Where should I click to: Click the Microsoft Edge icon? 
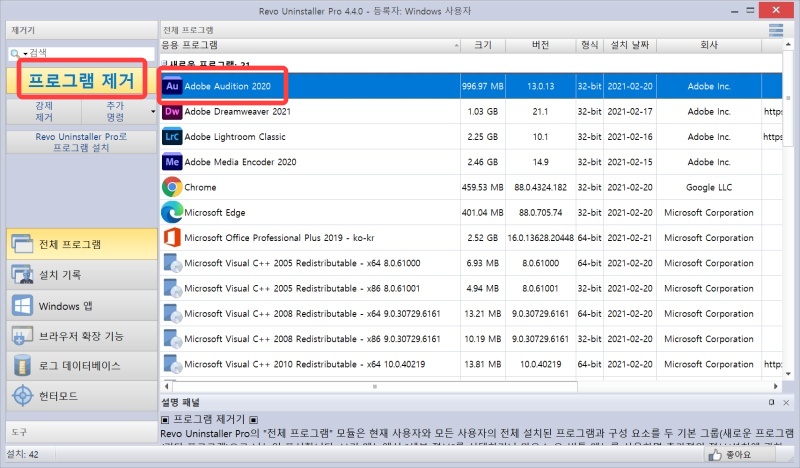tap(172, 212)
